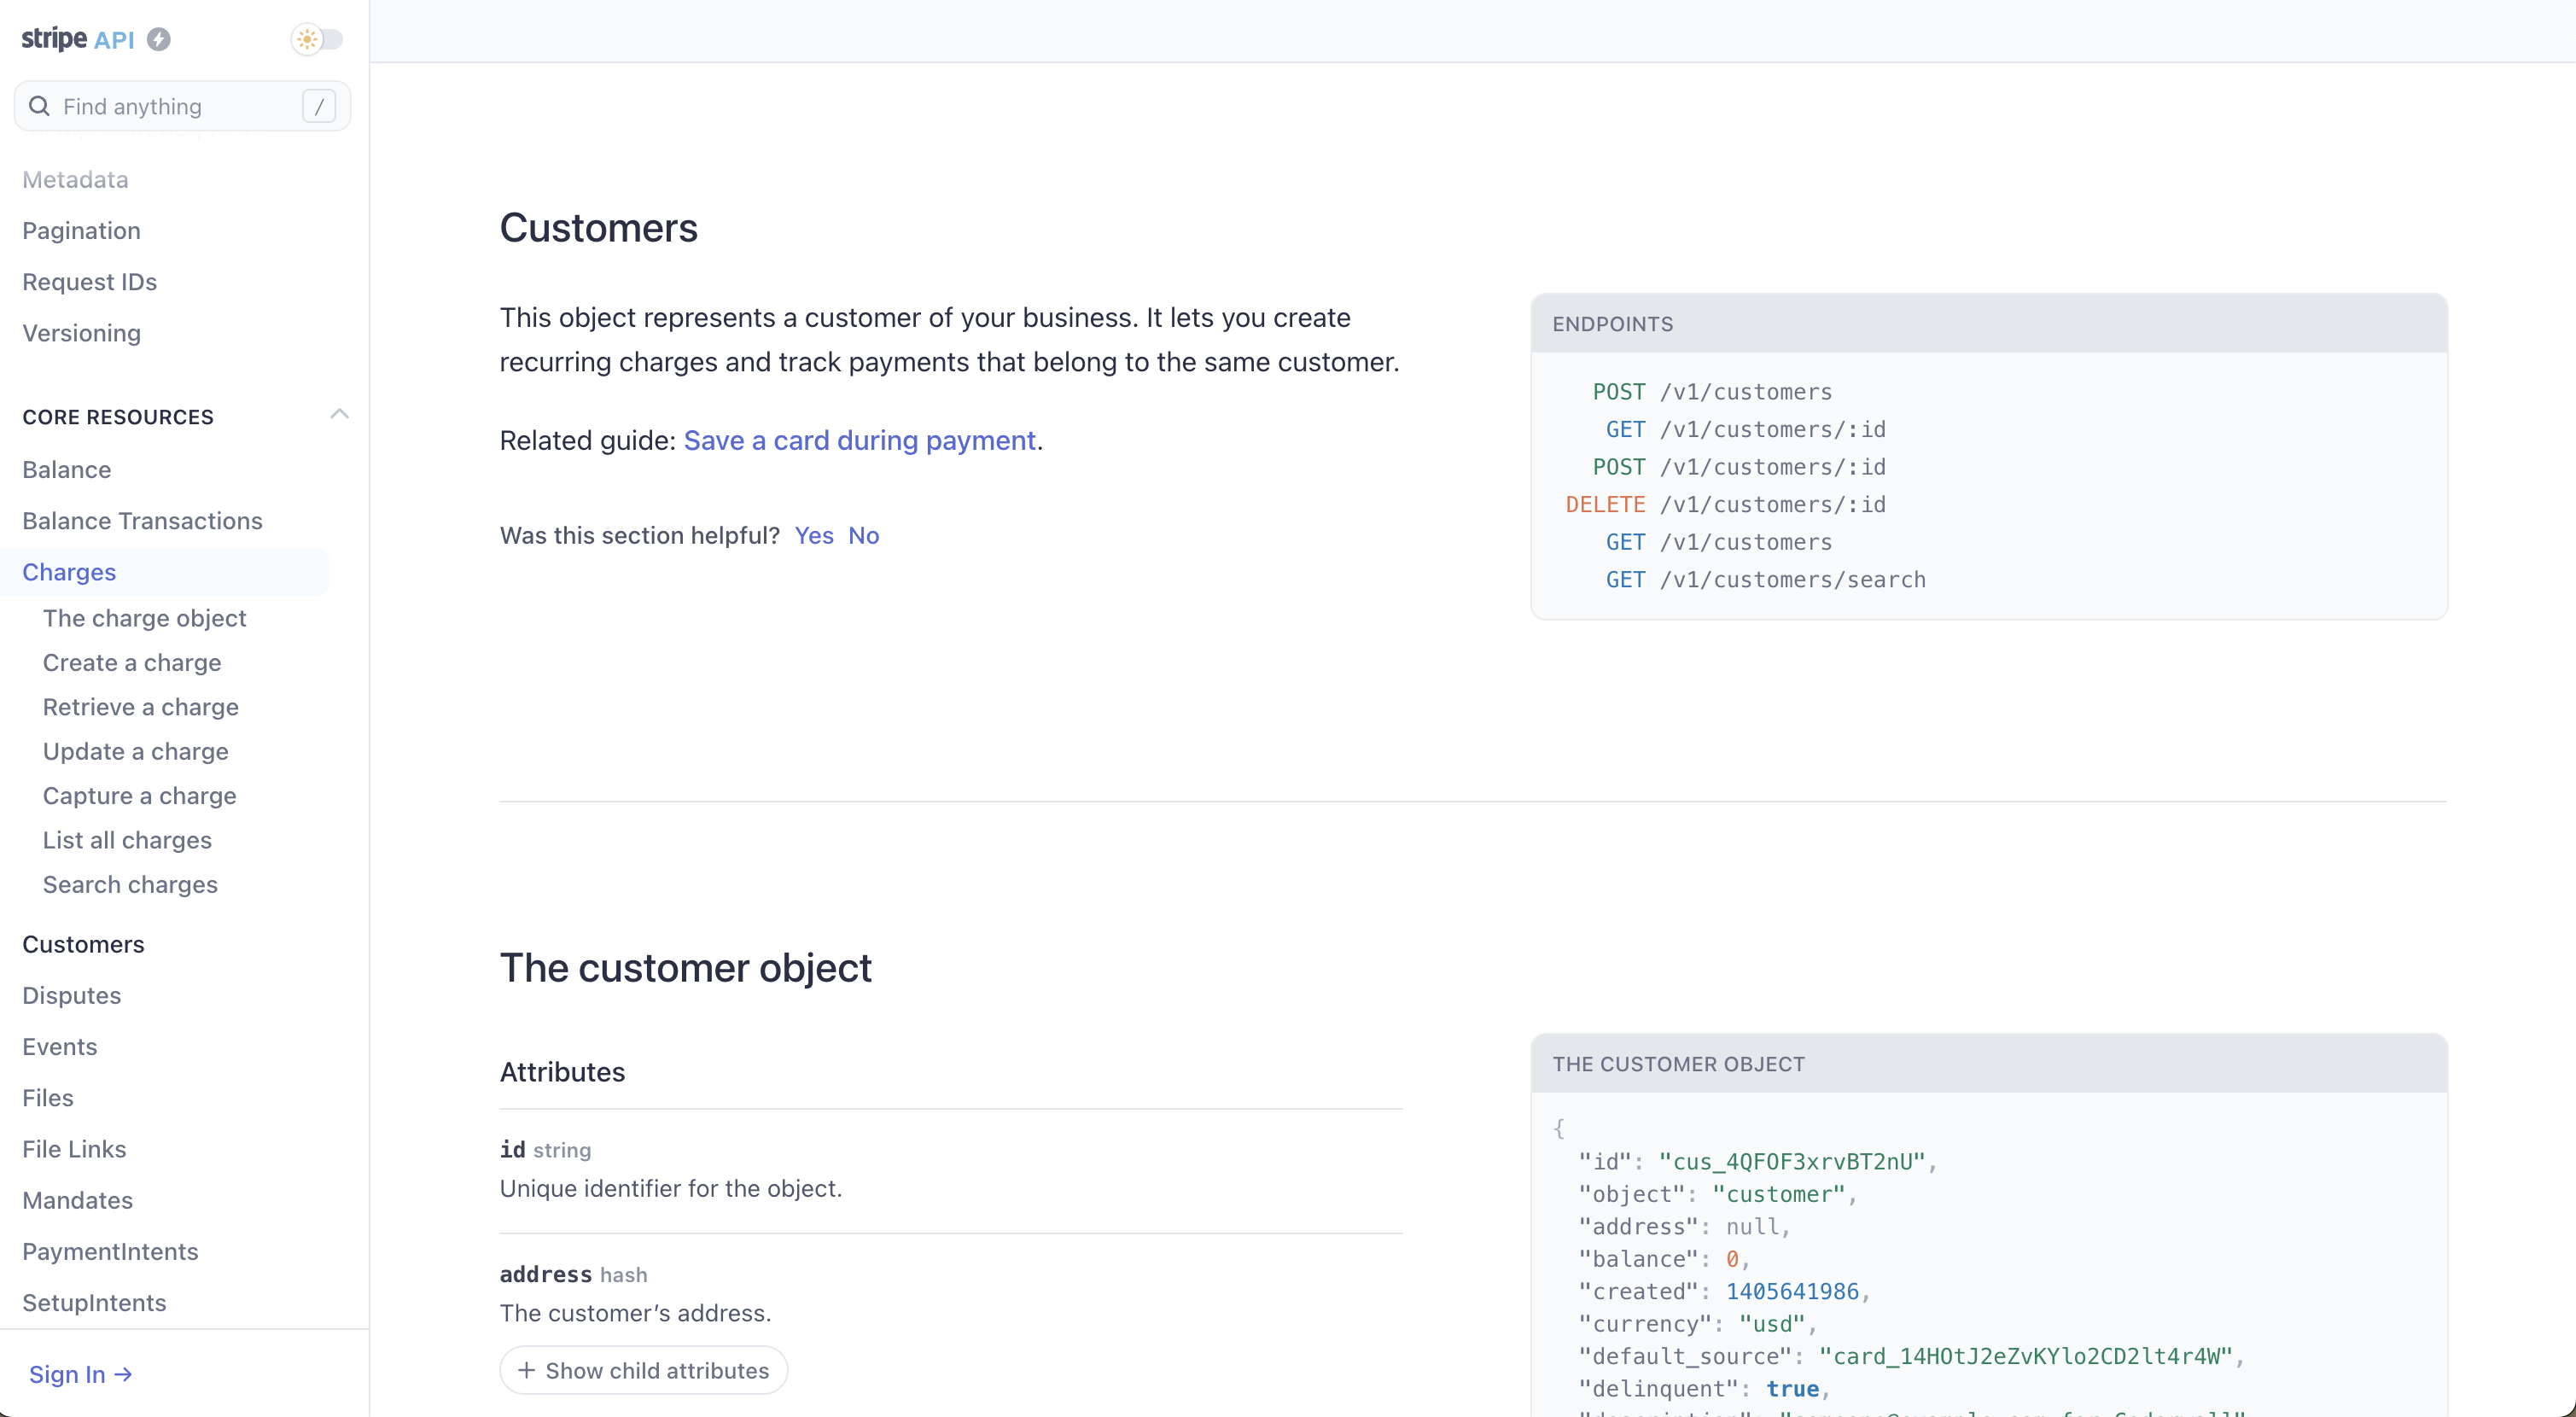Go to the Request IDs section
Image resolution: width=2576 pixels, height=1417 pixels.
point(90,282)
